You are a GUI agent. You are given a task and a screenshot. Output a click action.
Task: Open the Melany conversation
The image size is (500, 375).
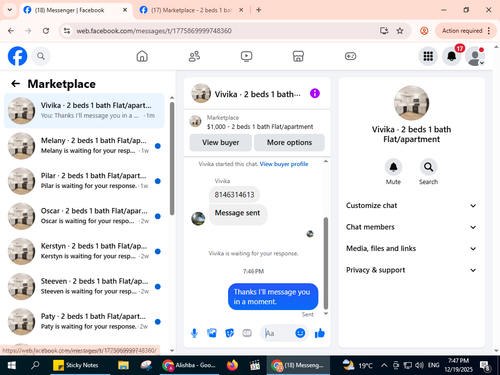84,146
